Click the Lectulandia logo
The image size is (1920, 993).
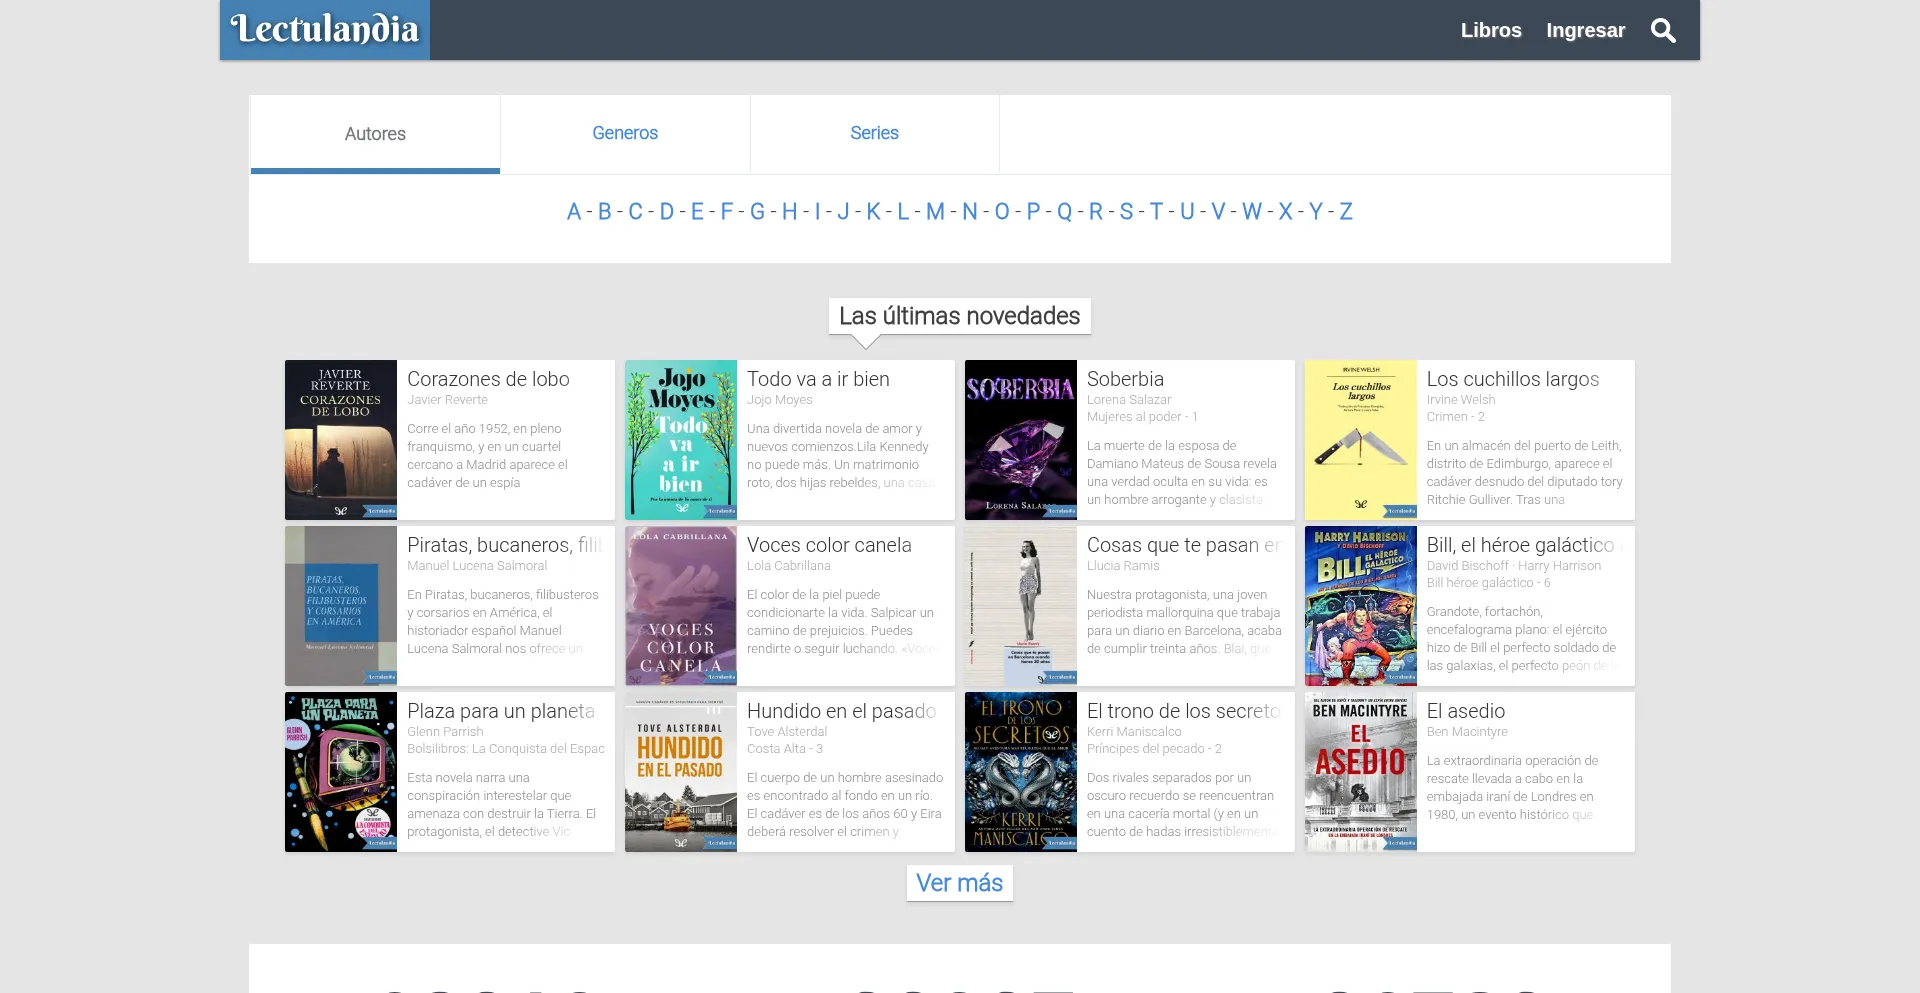[x=324, y=29]
